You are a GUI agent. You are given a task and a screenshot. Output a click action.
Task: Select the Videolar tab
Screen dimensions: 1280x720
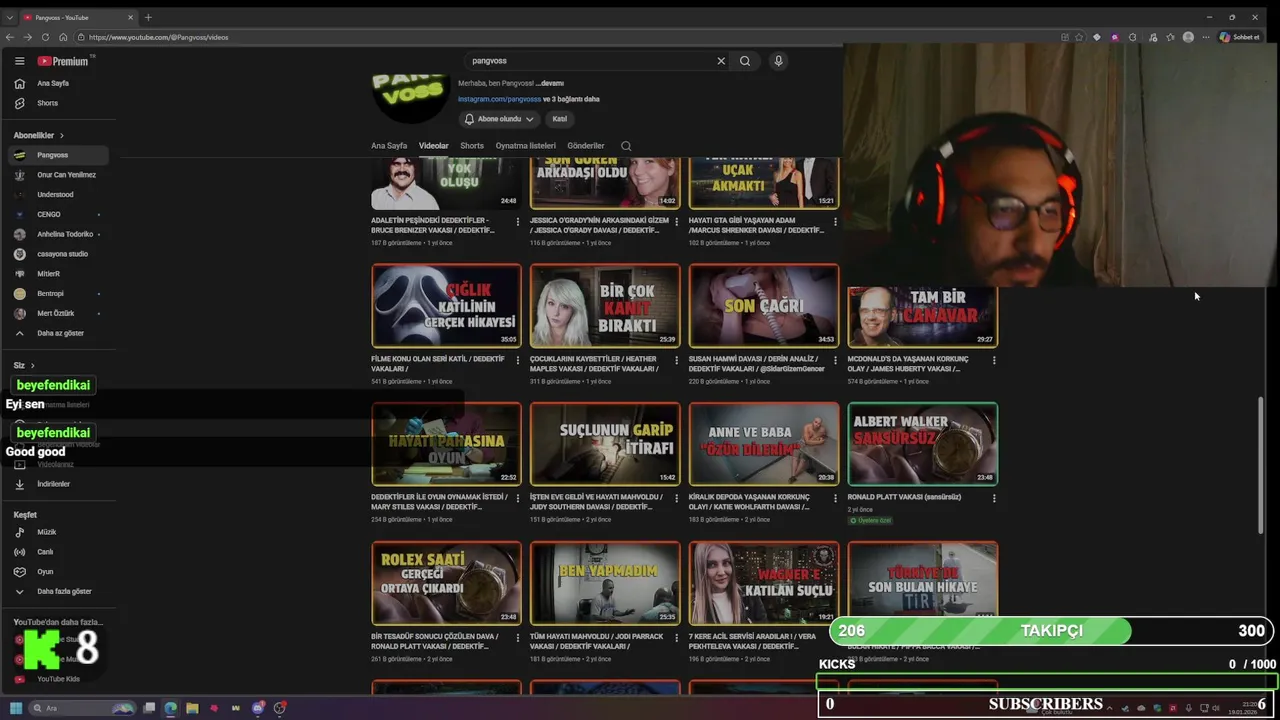(434, 146)
